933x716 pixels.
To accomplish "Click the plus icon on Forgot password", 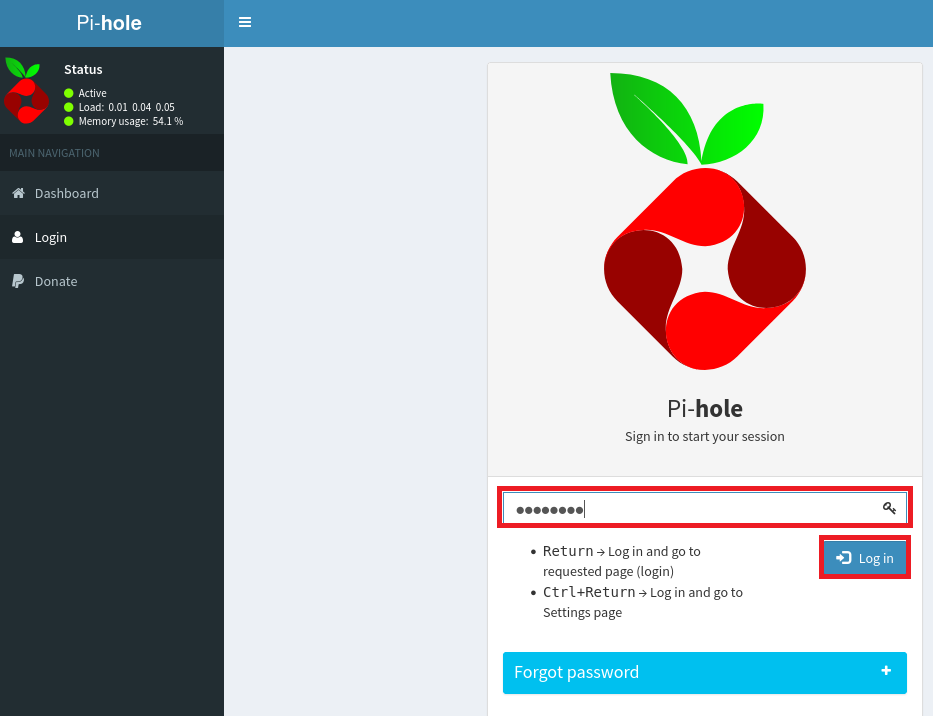I will [x=886, y=671].
